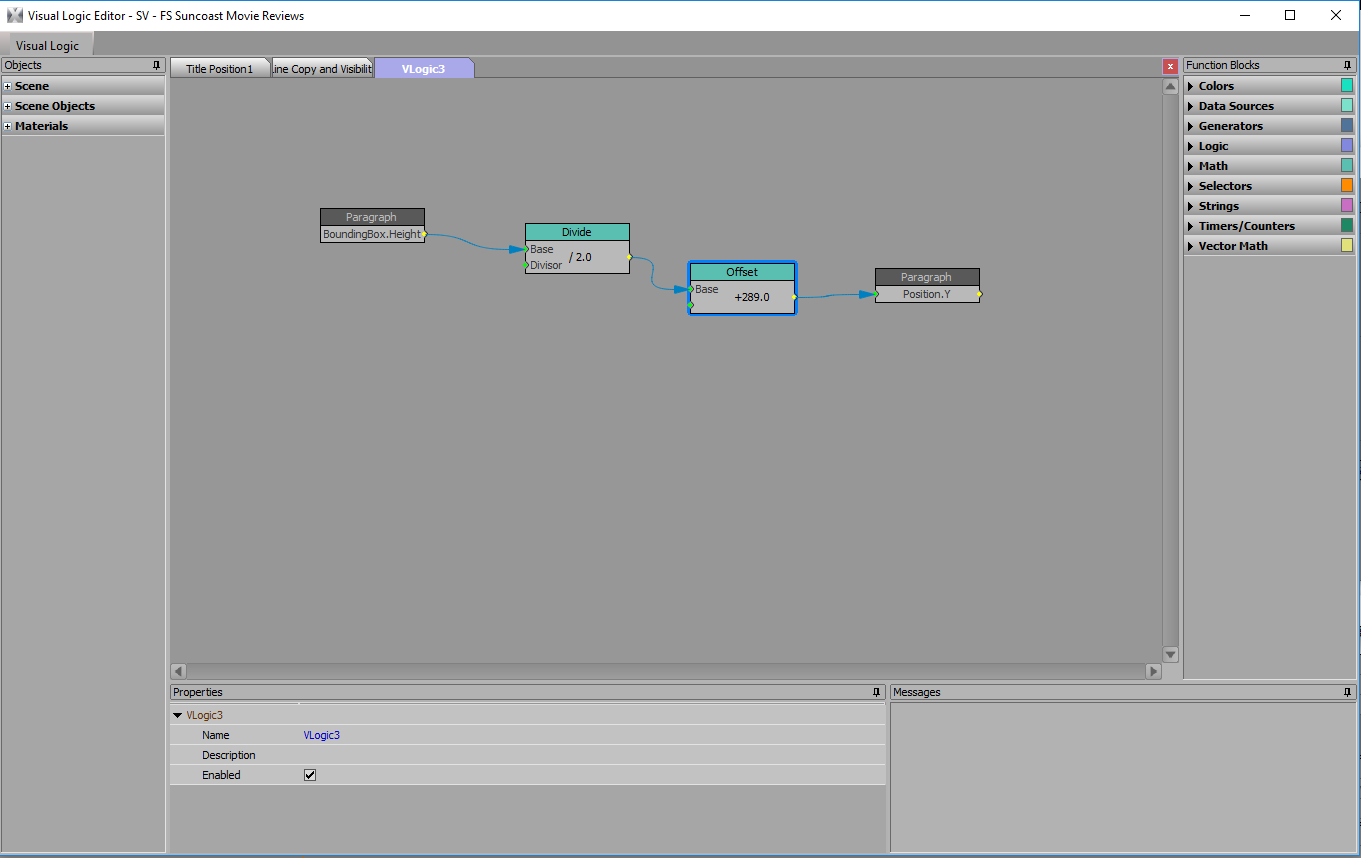Screen dimensions: 1361x858
Task: Click the Timers/Counters color swatch
Action: (x=1347, y=226)
